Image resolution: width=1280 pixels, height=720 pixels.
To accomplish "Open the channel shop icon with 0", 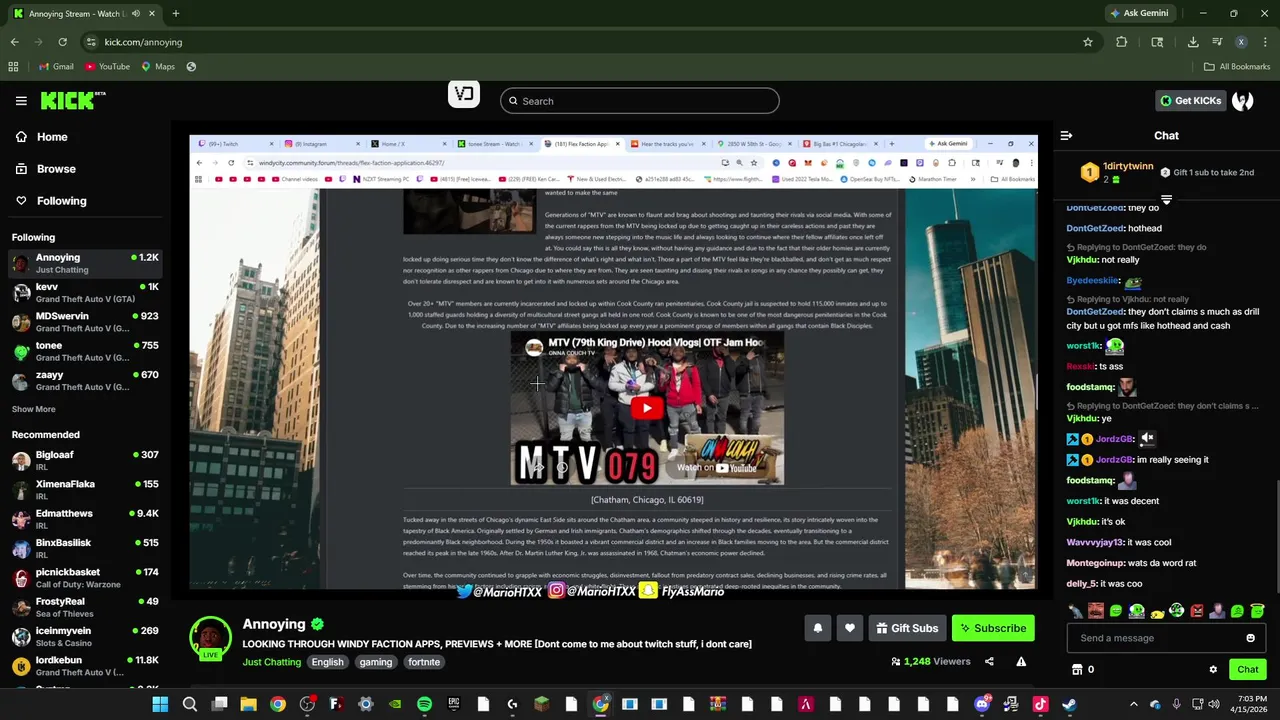I will point(1083,669).
